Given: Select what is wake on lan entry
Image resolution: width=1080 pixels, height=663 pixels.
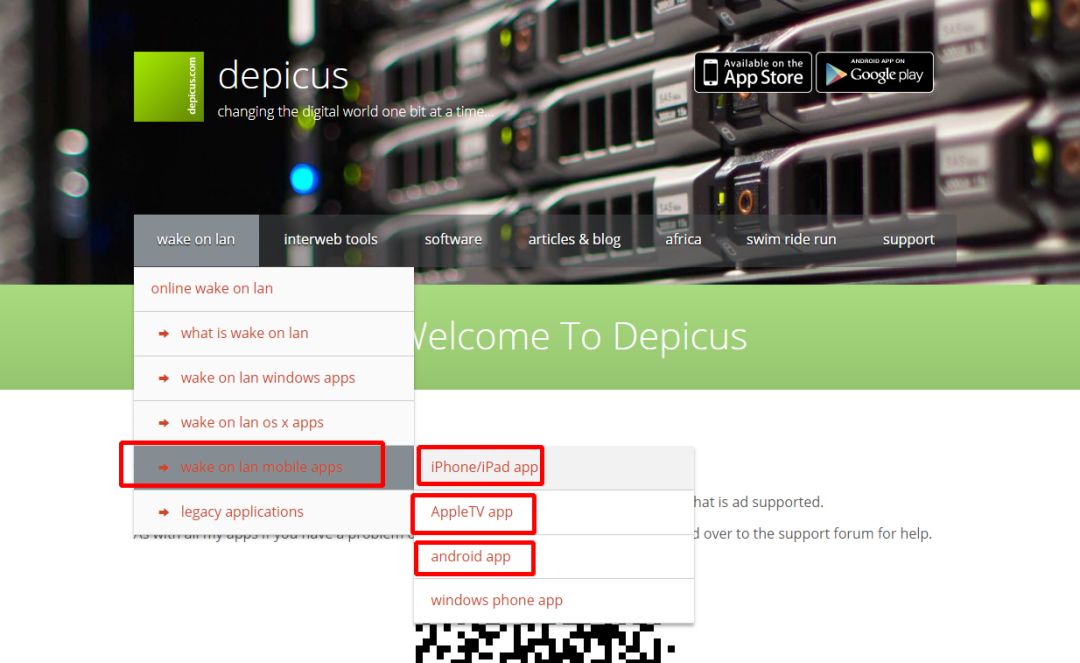Looking at the screenshot, I should (x=274, y=333).
